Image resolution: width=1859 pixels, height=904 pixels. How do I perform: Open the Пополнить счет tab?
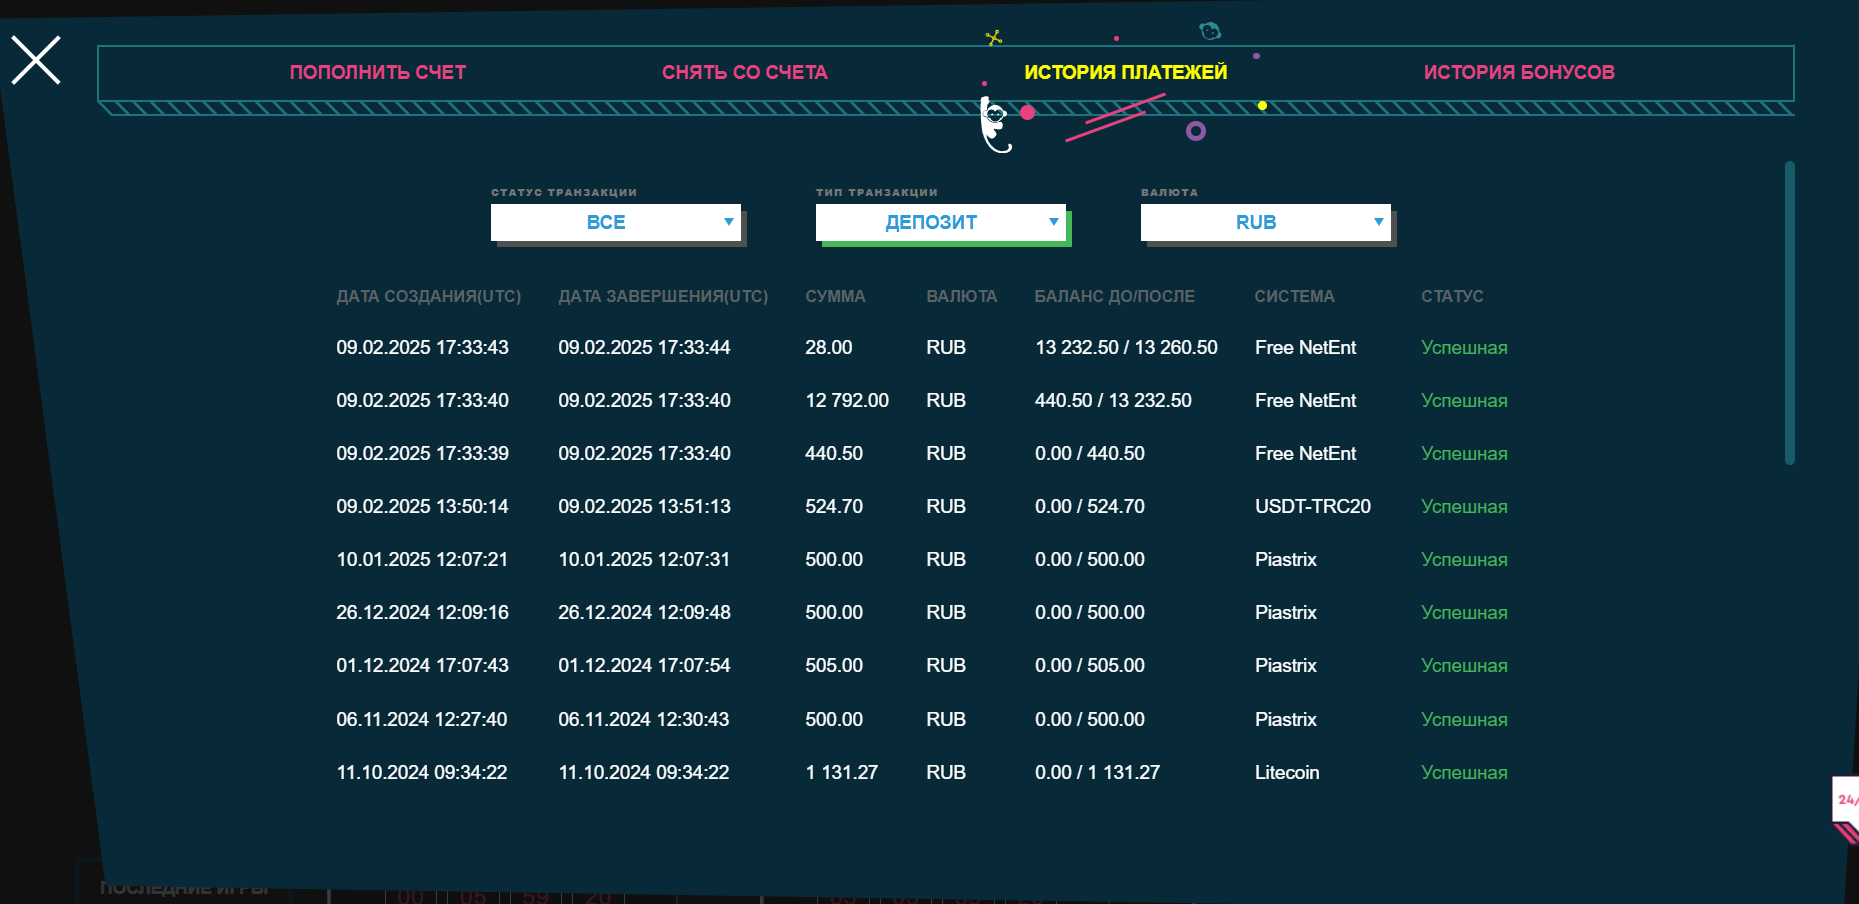pos(378,72)
